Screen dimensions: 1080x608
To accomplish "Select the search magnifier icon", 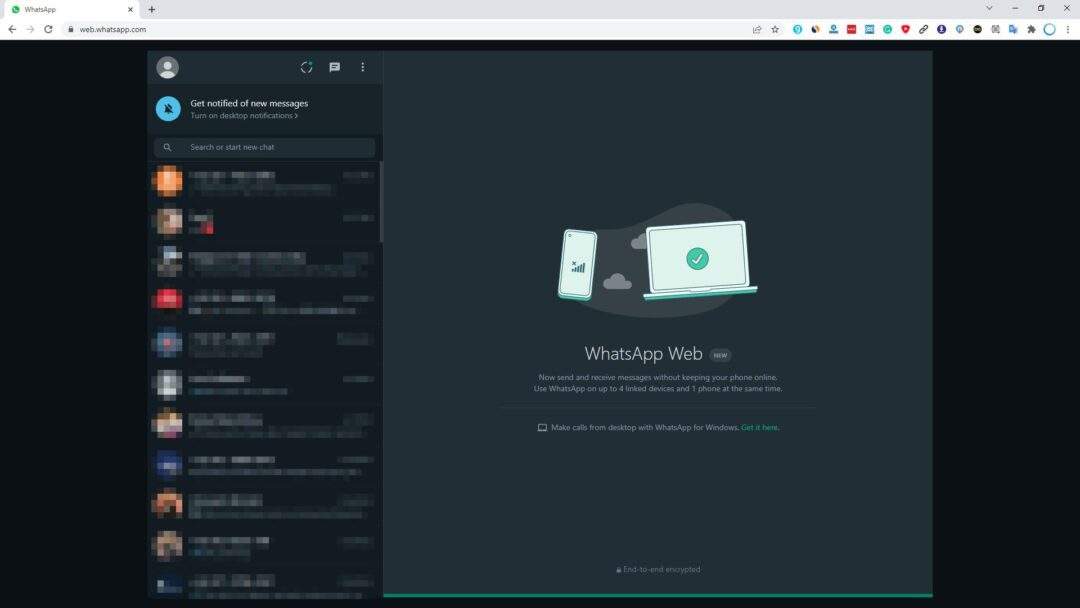I will pos(167,147).
